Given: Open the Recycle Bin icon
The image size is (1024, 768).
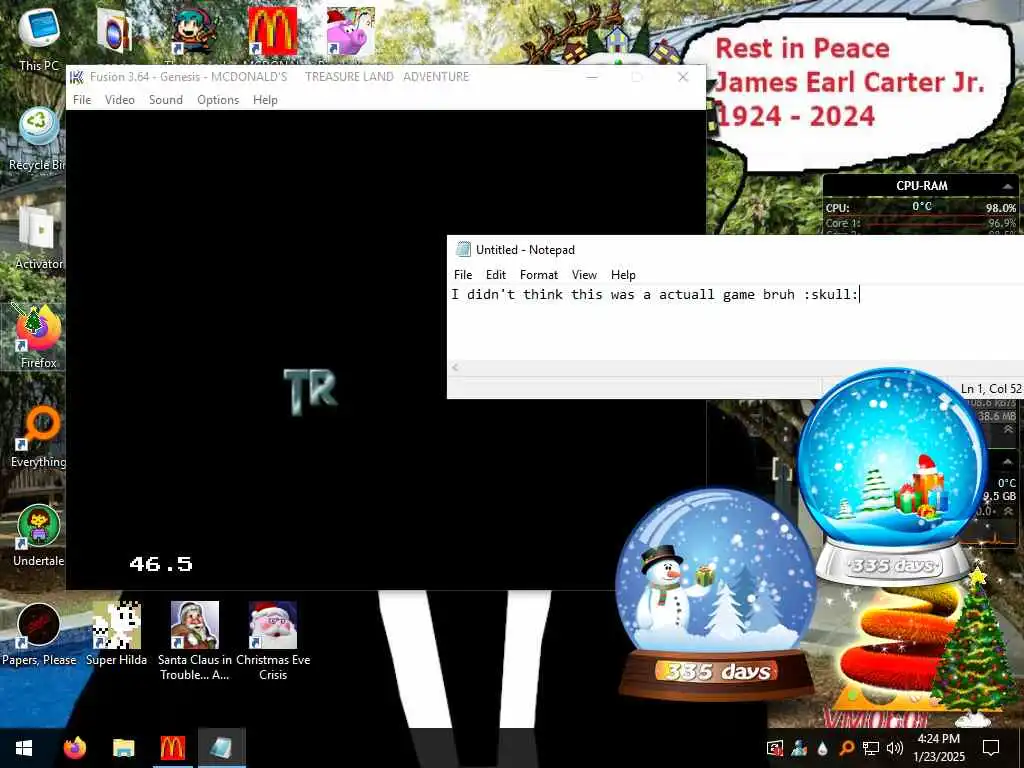Looking at the screenshot, I should [37, 138].
